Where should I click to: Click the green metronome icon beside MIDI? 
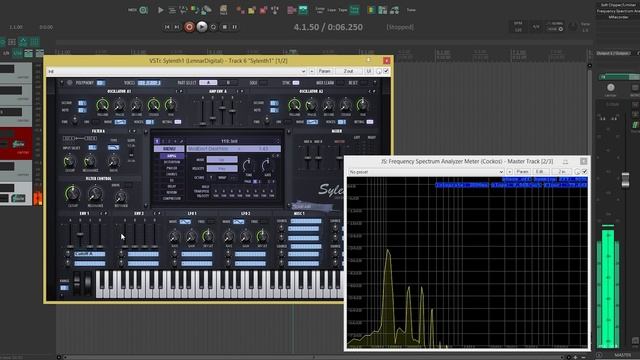point(144,10)
